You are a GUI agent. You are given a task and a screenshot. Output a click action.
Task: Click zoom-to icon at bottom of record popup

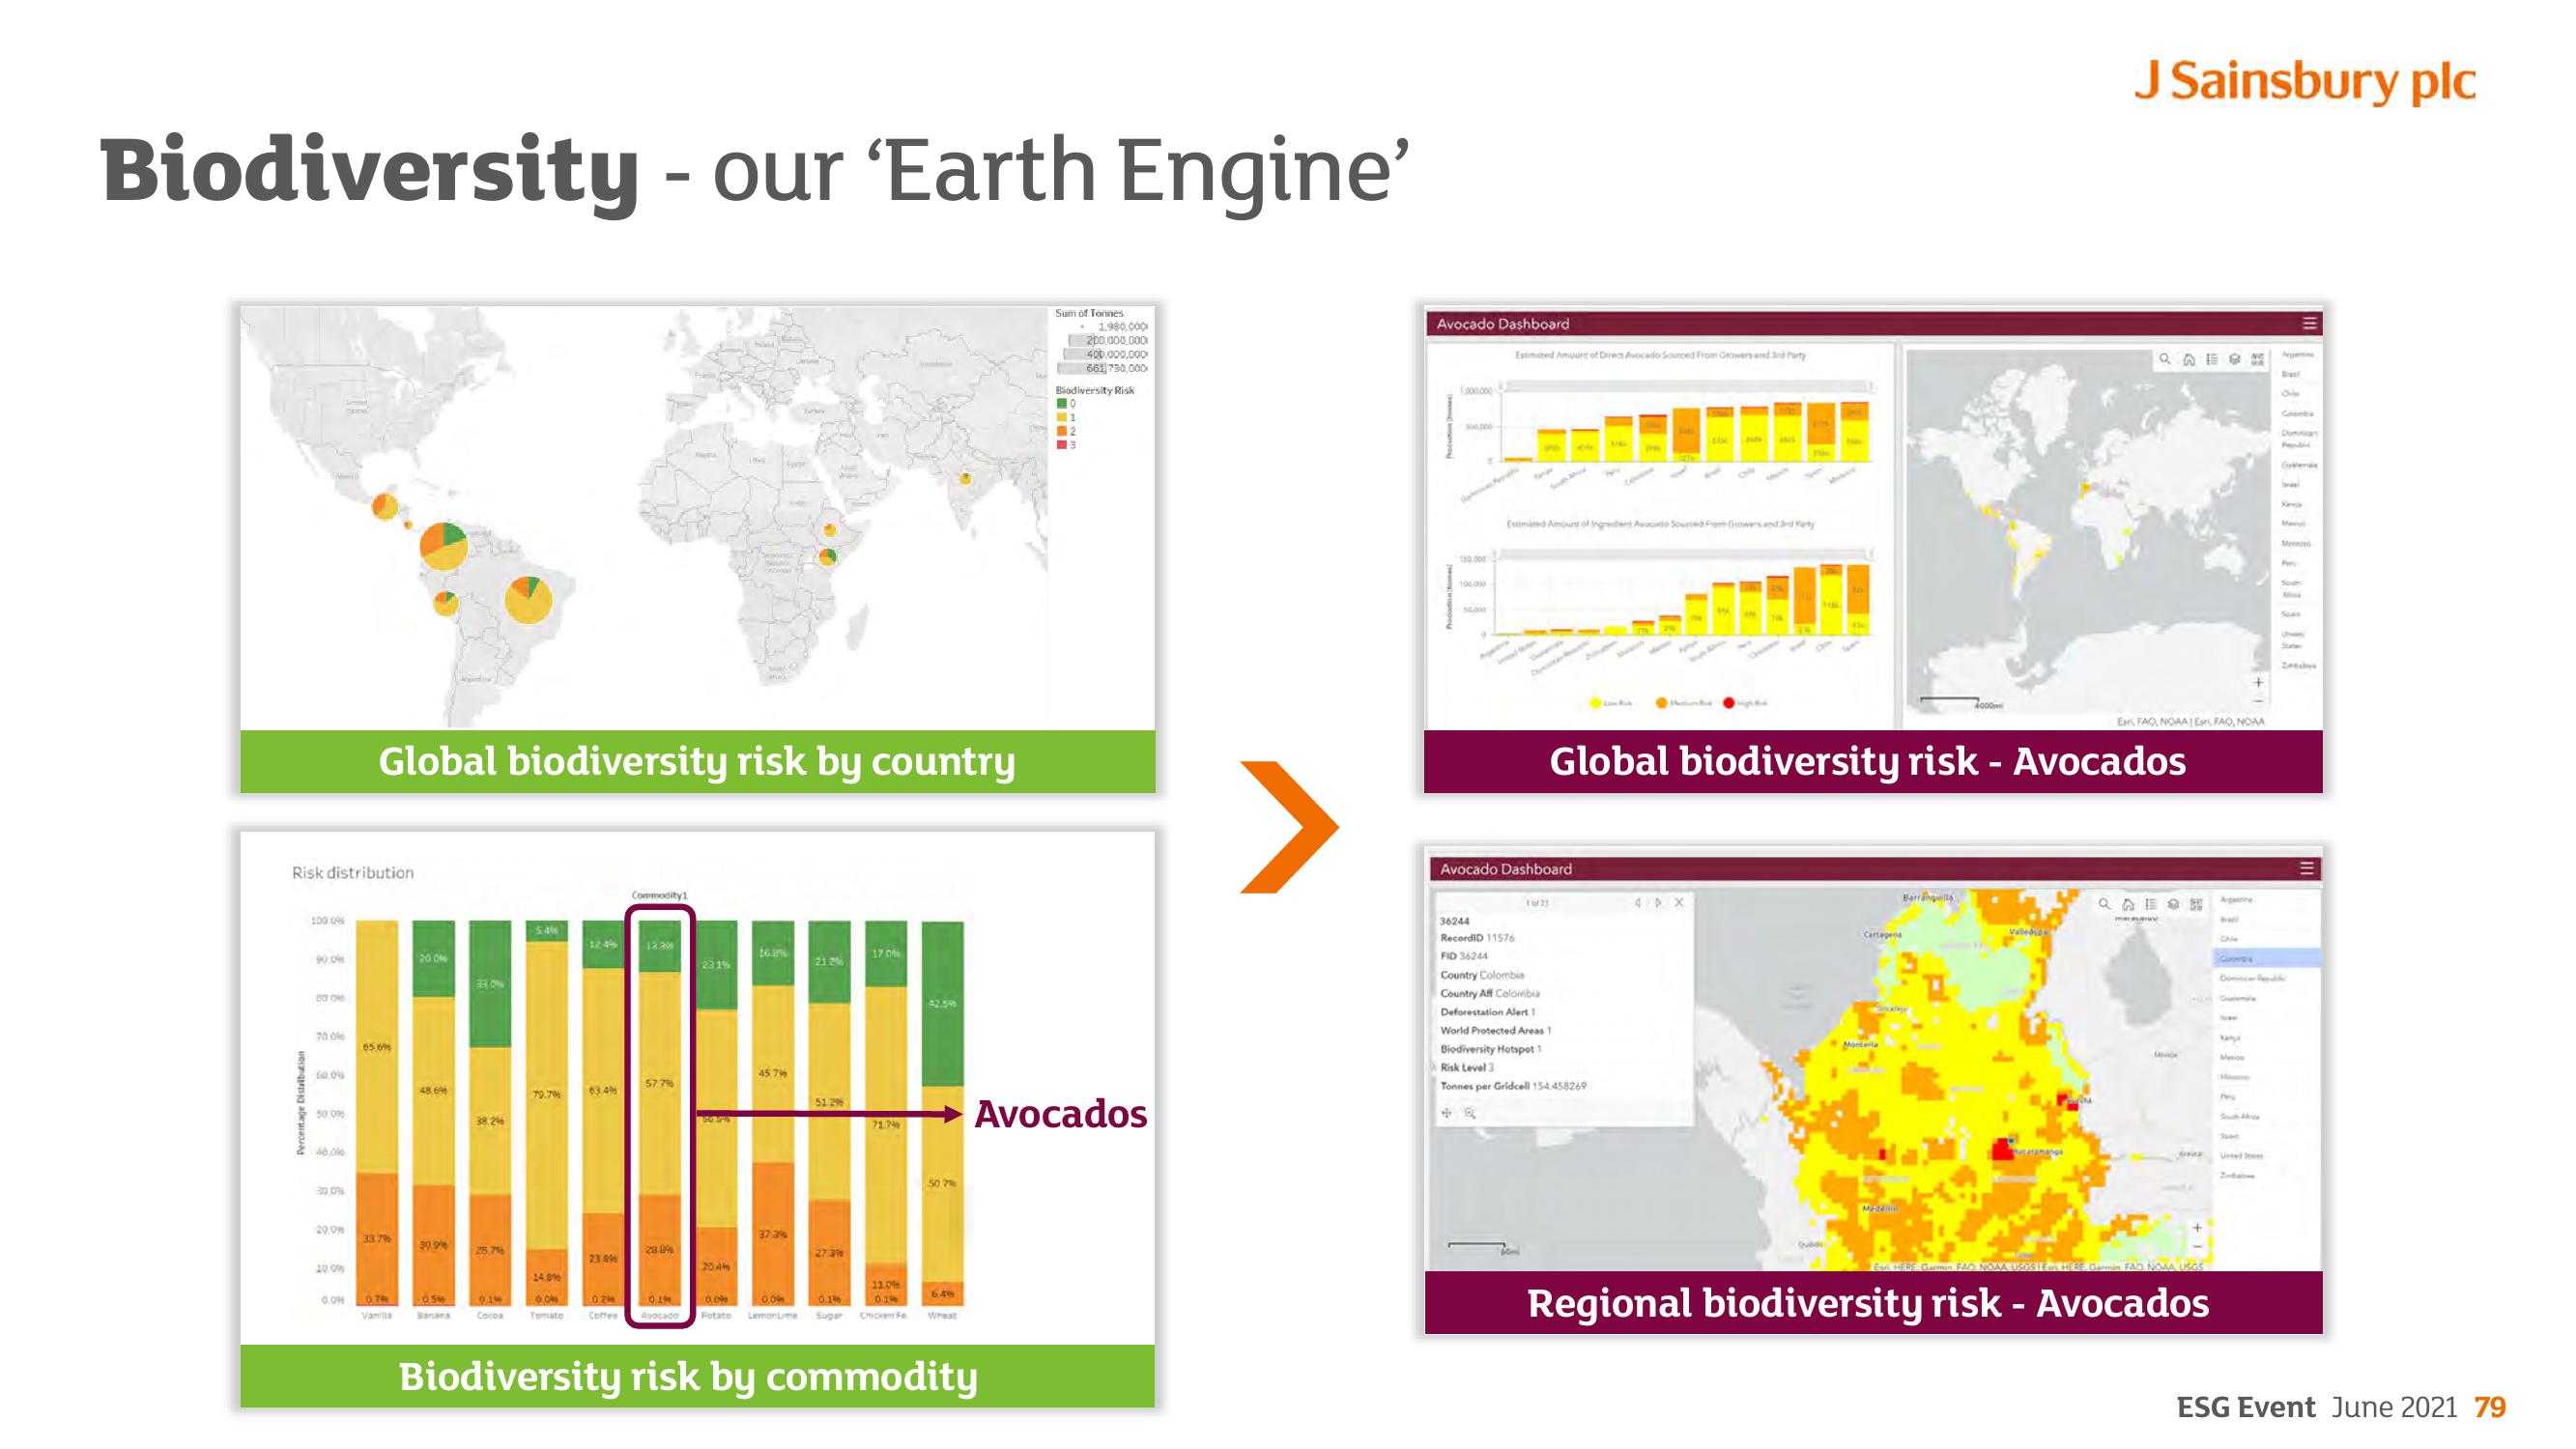pyautogui.click(x=1470, y=1112)
